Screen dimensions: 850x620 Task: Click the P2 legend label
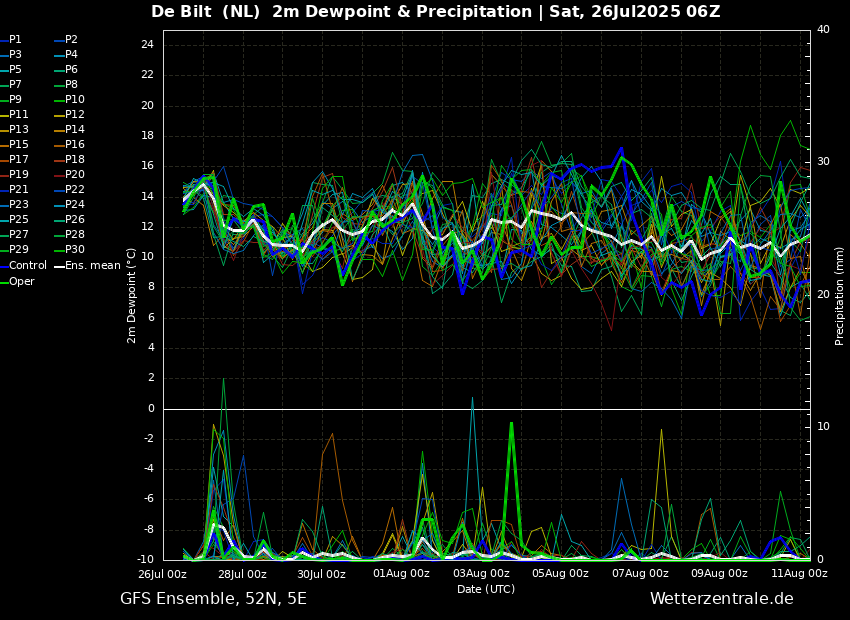point(72,40)
